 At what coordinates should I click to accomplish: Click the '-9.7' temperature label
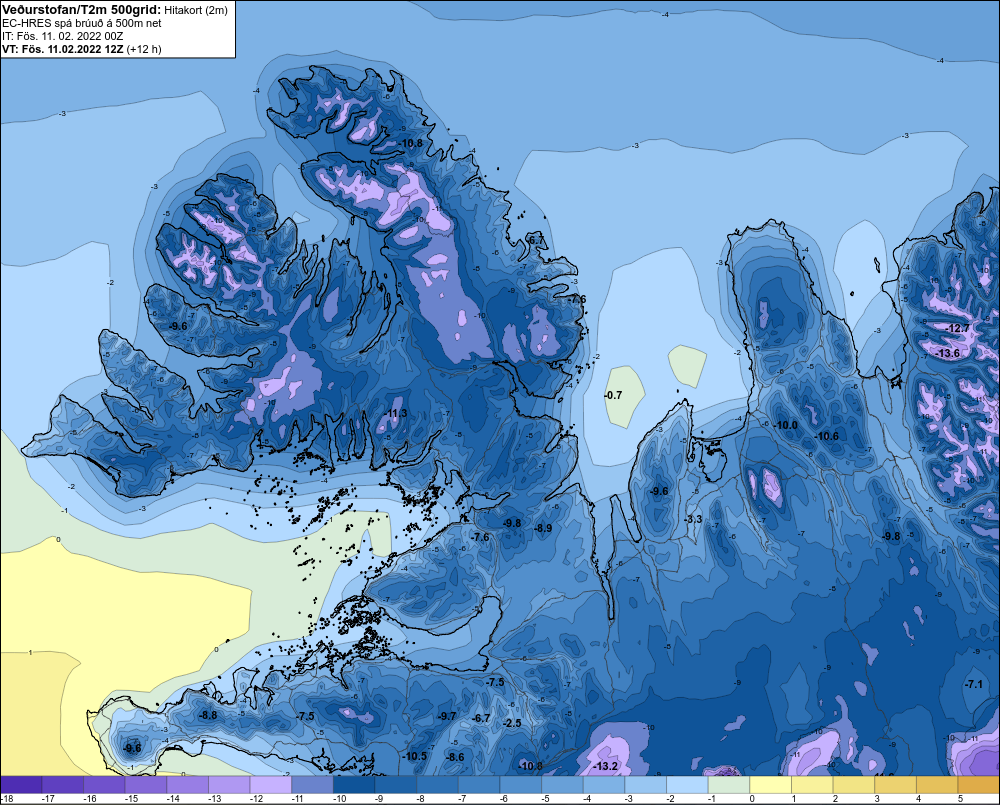pos(447,716)
